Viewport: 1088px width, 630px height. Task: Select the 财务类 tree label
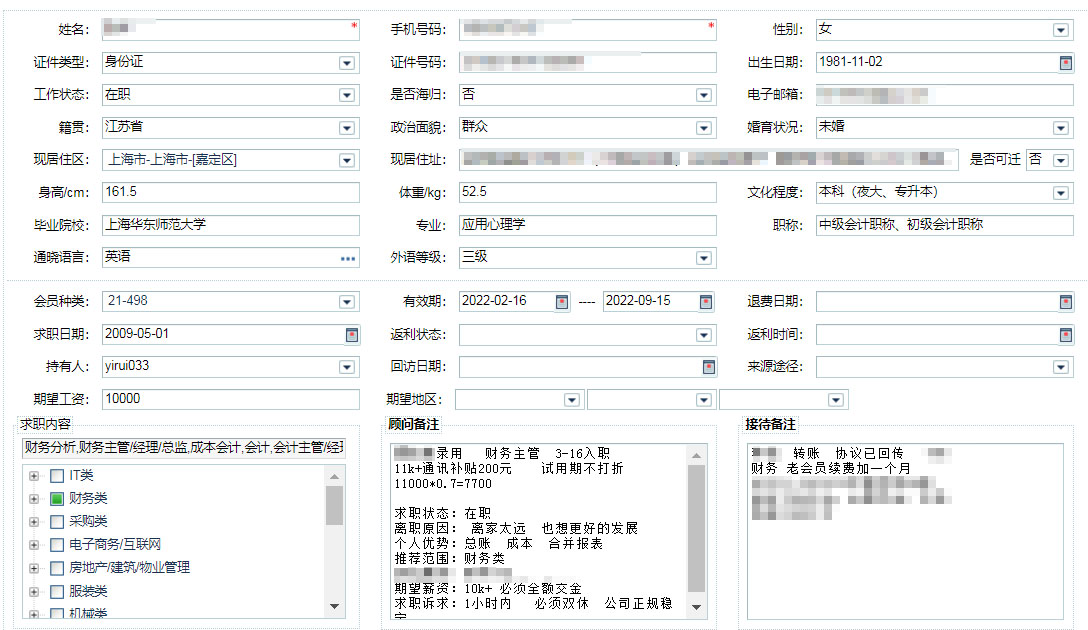point(88,499)
